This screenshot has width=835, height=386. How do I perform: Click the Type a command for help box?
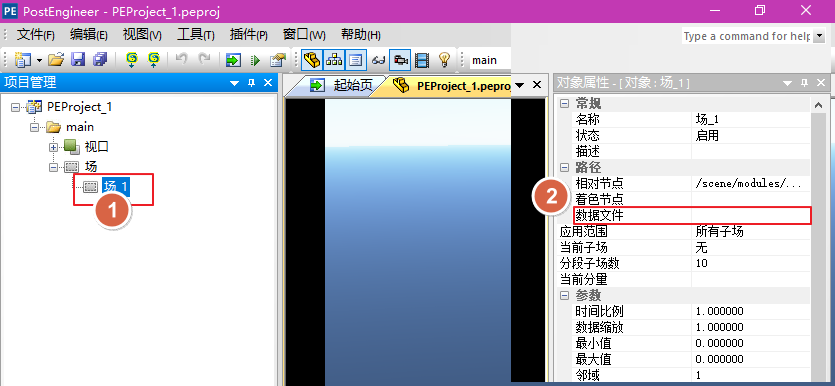pyautogui.click(x=747, y=36)
